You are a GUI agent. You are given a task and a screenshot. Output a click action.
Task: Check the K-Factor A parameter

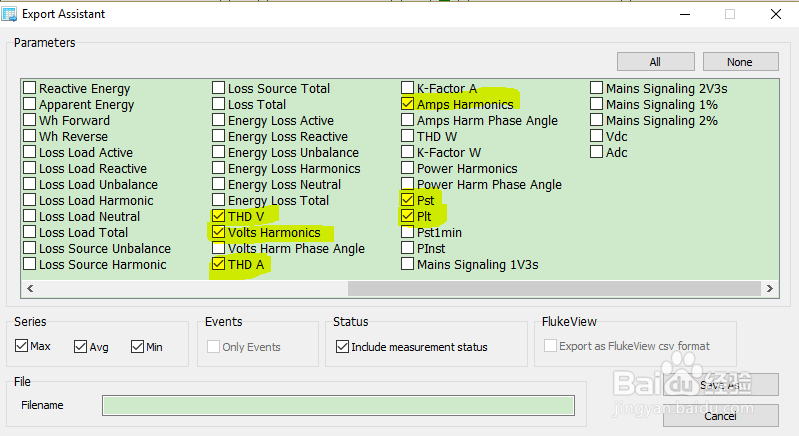coord(408,89)
